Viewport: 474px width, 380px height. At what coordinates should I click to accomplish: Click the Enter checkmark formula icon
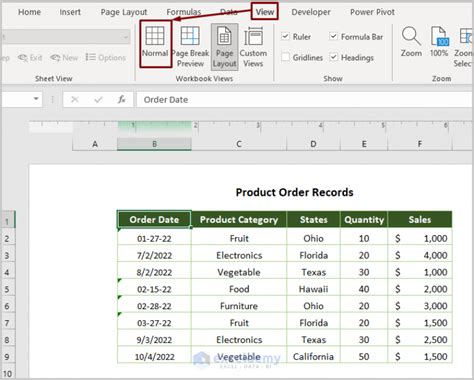tap(98, 99)
